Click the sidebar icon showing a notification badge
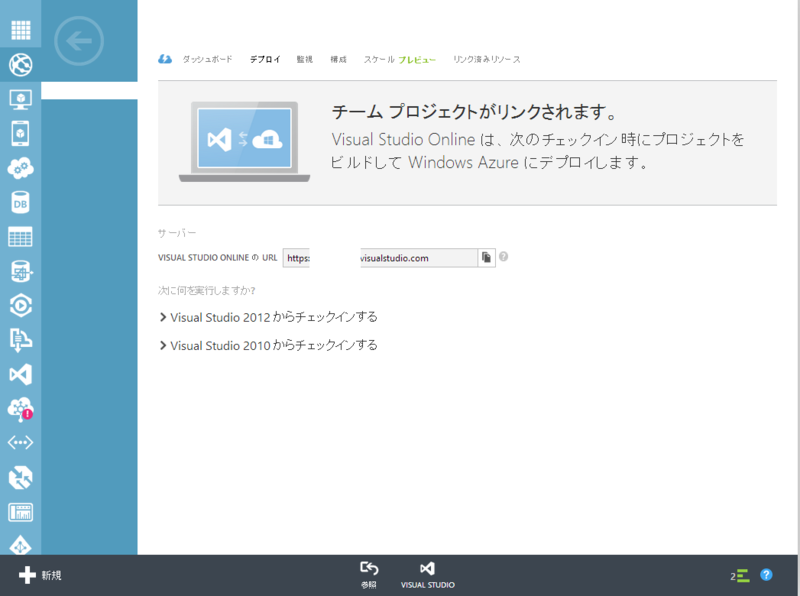The height and width of the screenshot is (596, 800). pyautogui.click(x=20, y=410)
